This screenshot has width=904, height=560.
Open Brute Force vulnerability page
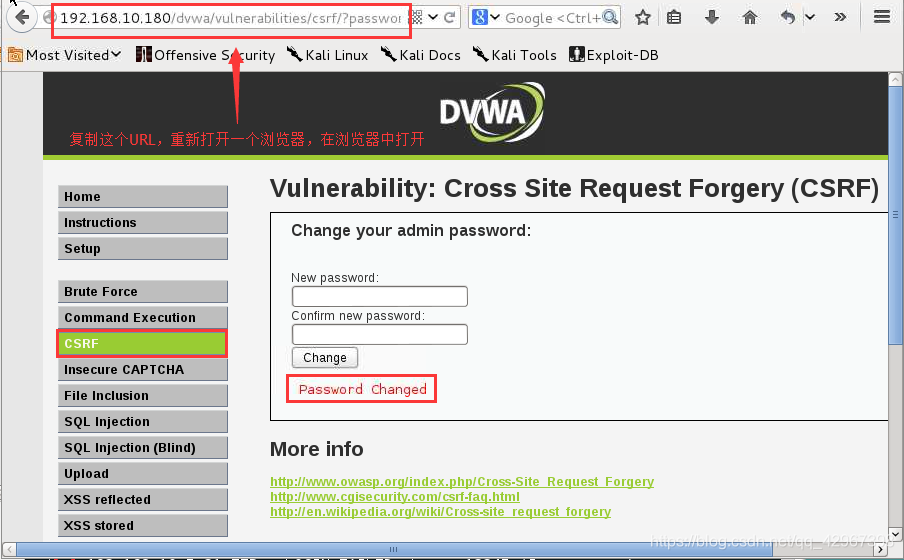click(142, 292)
